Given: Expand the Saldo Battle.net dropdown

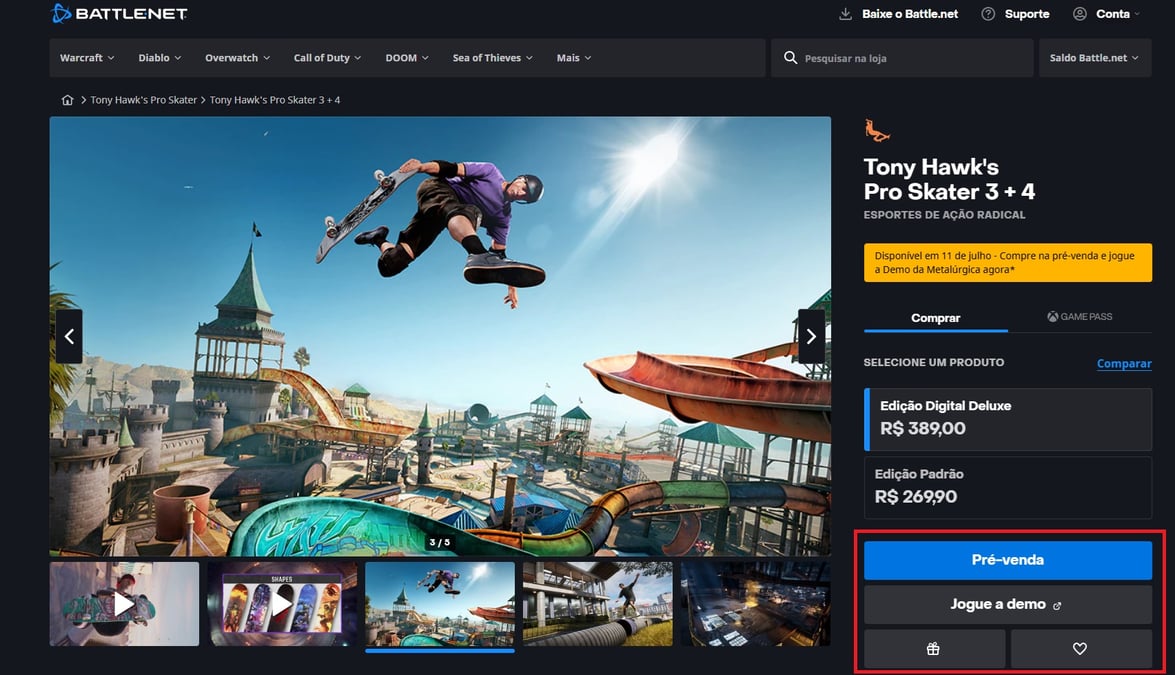Looking at the screenshot, I should pos(1094,58).
